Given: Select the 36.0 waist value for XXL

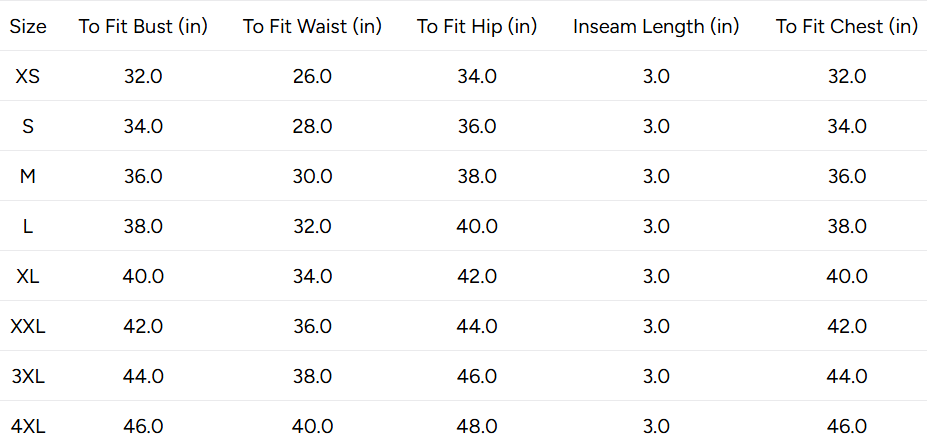Looking at the screenshot, I should pyautogui.click(x=312, y=327).
